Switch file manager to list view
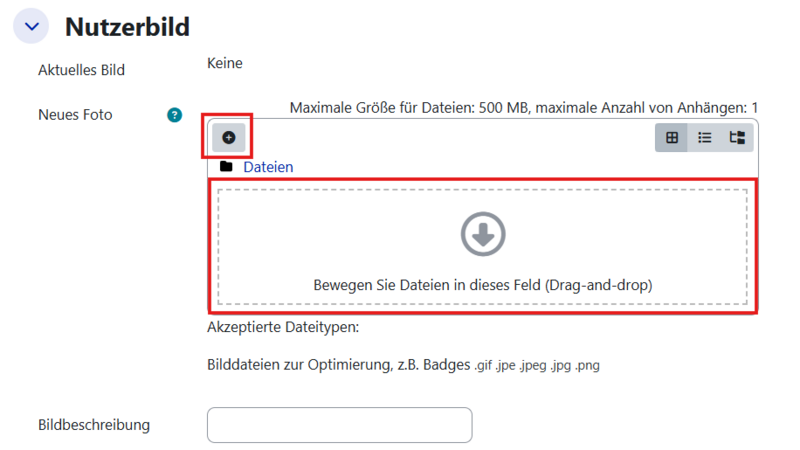The width and height of the screenshot is (800, 450). [x=704, y=138]
